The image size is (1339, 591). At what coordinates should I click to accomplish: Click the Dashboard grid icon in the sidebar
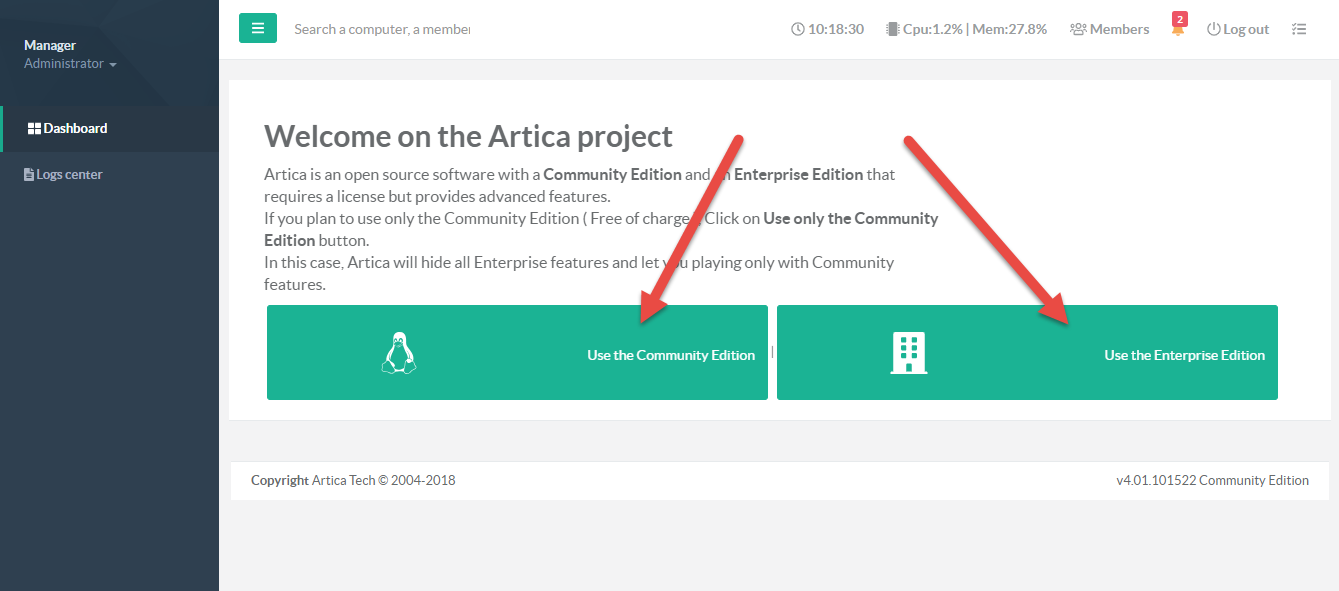point(34,129)
